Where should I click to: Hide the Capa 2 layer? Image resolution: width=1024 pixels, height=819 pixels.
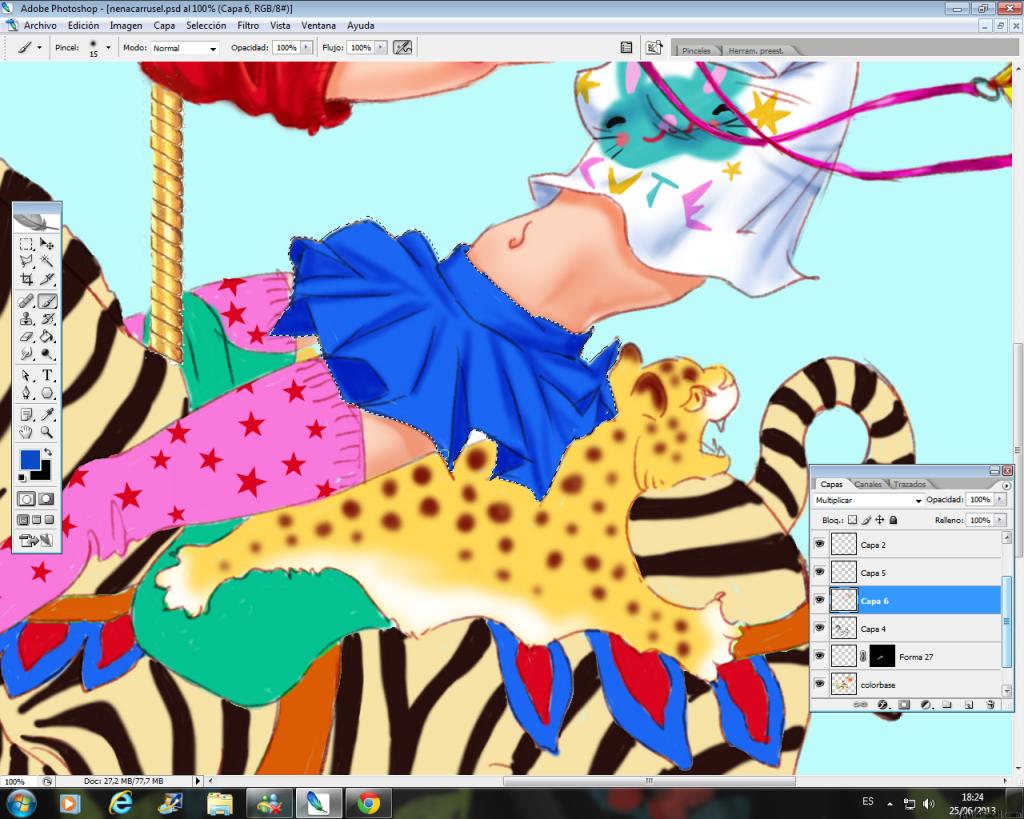[820, 544]
